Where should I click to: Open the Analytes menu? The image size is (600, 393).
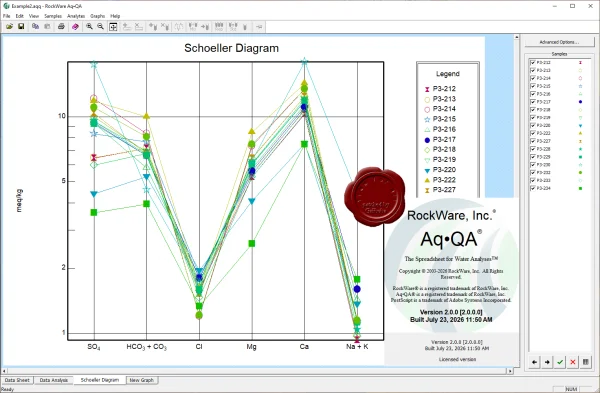point(76,16)
